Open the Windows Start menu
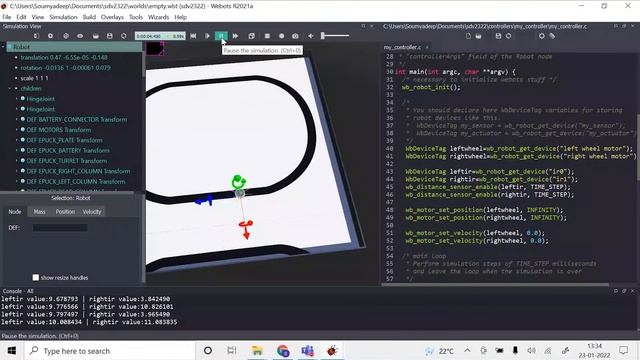 [x=11, y=351]
